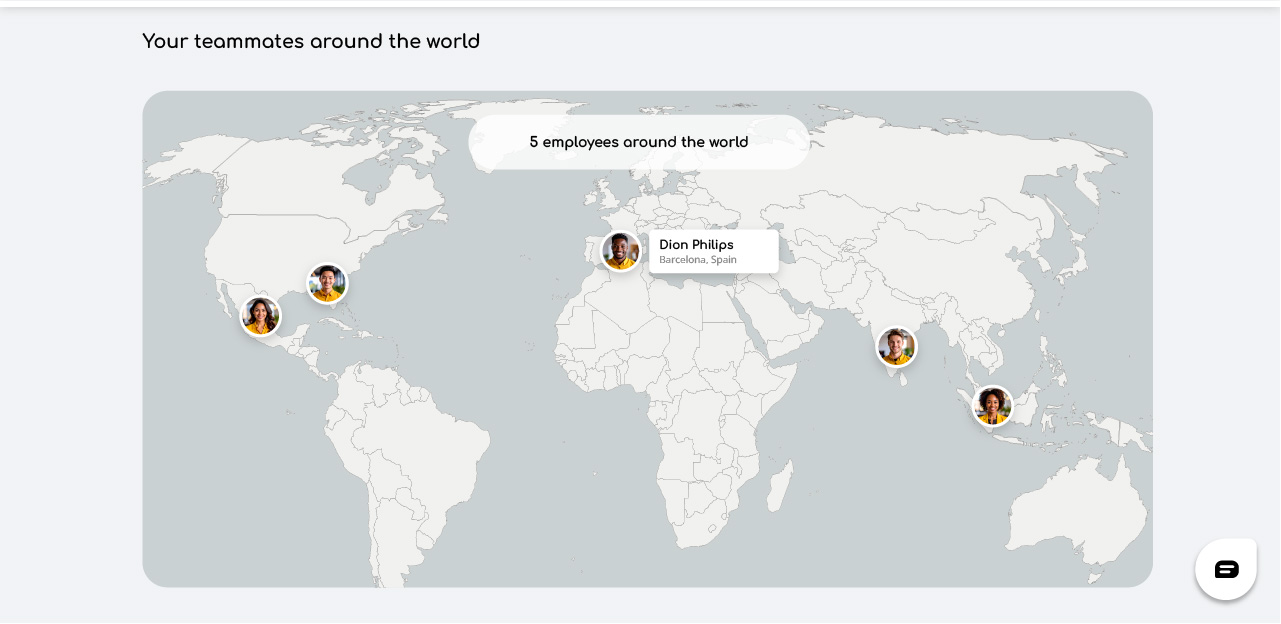Click the teammate avatar over Indonesia

point(992,406)
